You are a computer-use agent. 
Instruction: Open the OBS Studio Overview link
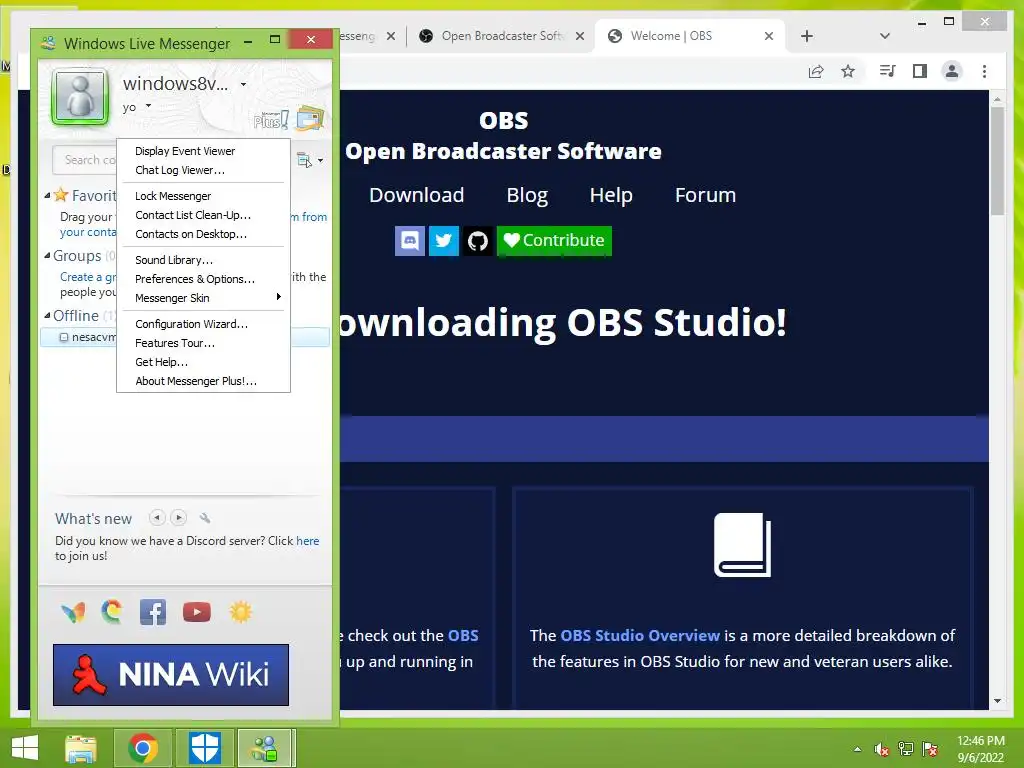pyautogui.click(x=640, y=635)
